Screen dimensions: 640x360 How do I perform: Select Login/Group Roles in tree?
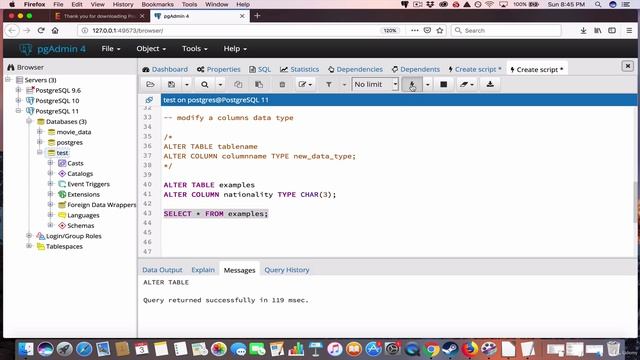(x=73, y=236)
